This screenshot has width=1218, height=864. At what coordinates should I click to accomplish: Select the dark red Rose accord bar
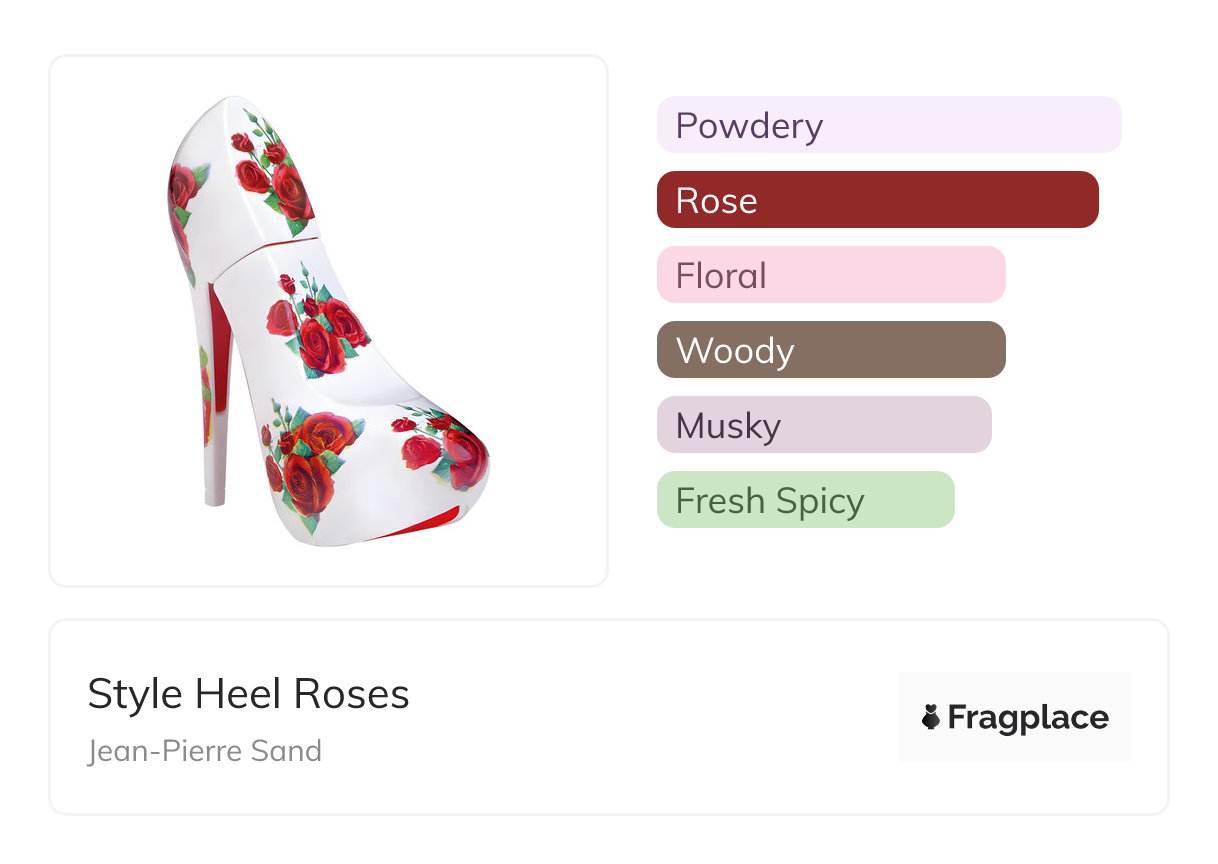[x=877, y=200]
